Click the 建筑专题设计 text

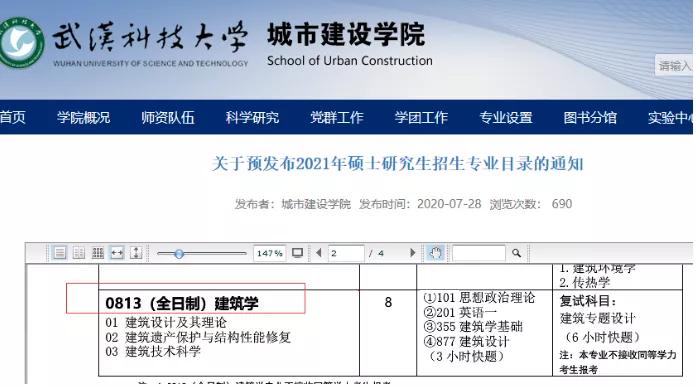click(x=598, y=318)
